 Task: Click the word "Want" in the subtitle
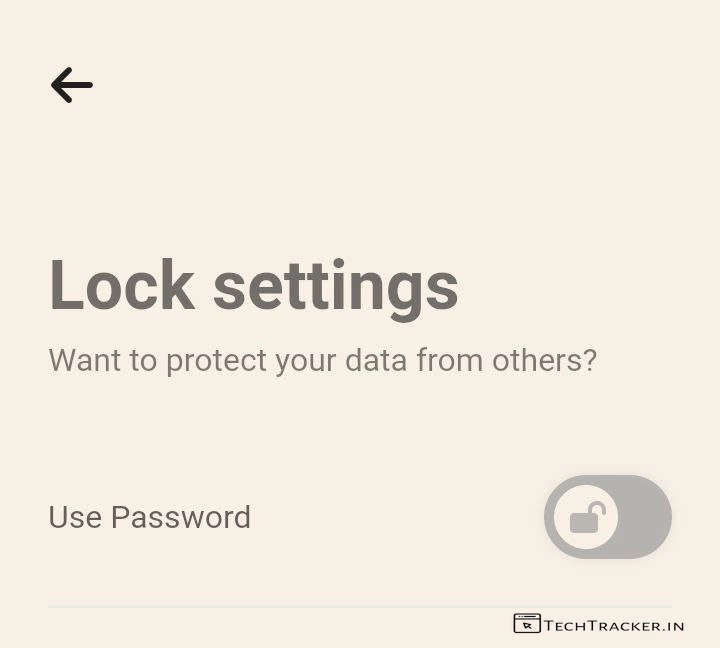pos(85,360)
